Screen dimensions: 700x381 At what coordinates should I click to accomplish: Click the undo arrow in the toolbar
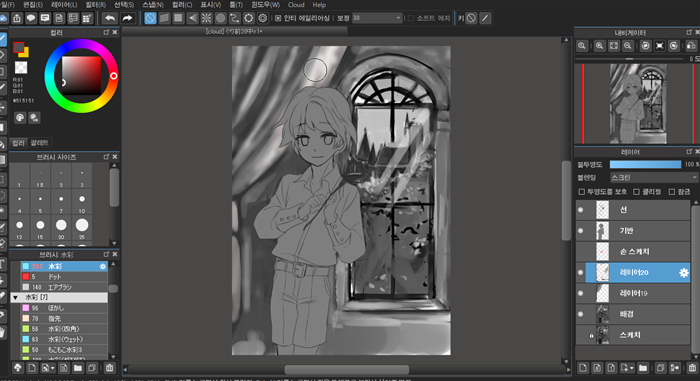[x=109, y=18]
